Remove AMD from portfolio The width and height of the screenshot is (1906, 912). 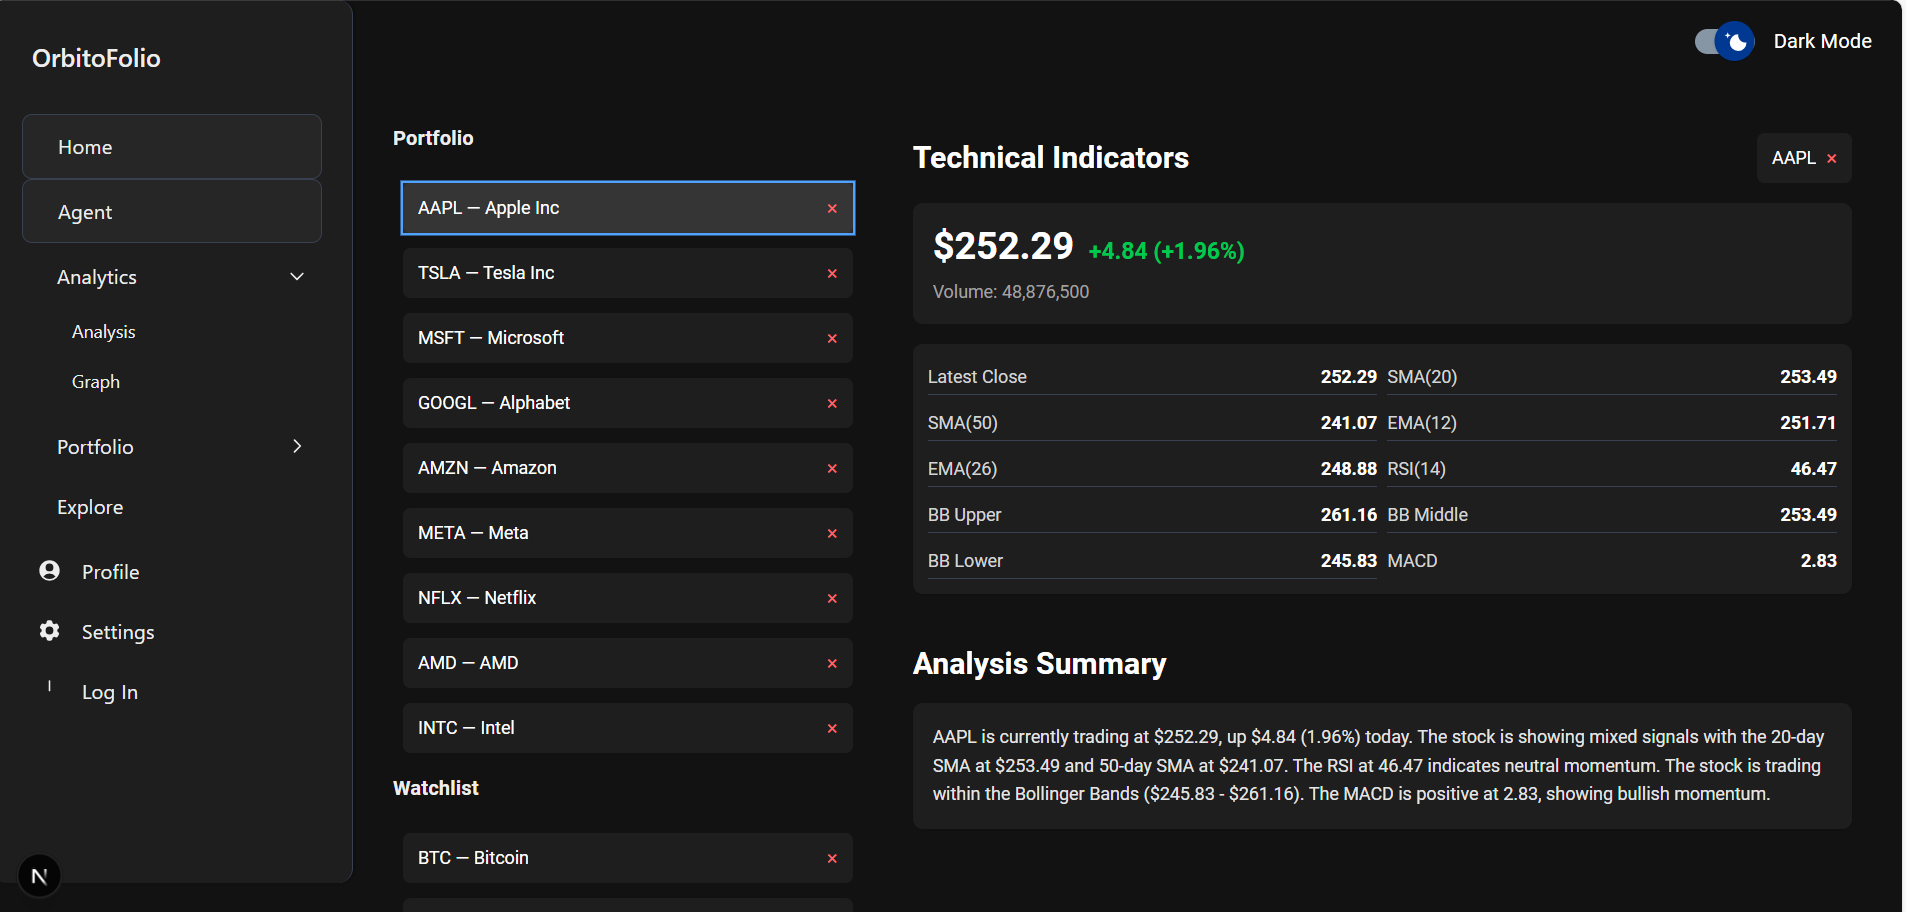[832, 663]
